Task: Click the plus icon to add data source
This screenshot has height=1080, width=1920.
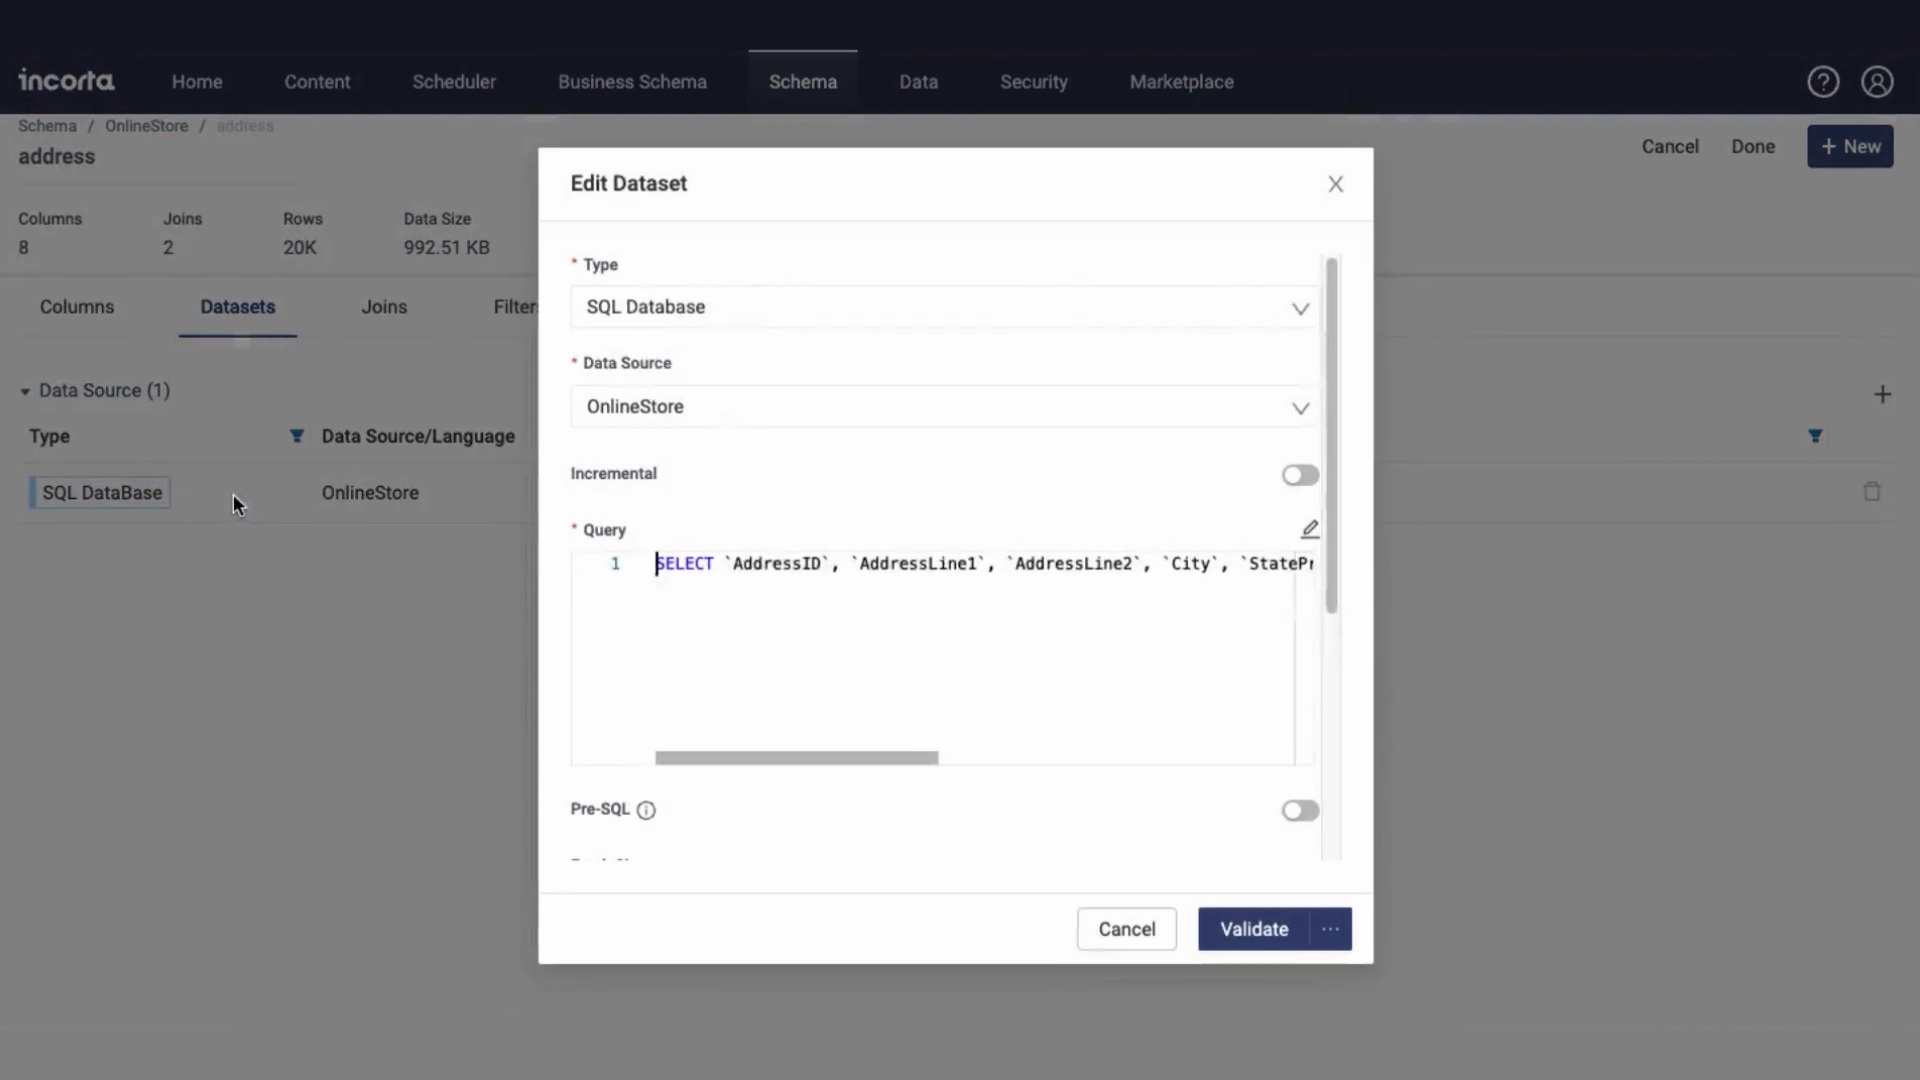Action: coord(1882,394)
